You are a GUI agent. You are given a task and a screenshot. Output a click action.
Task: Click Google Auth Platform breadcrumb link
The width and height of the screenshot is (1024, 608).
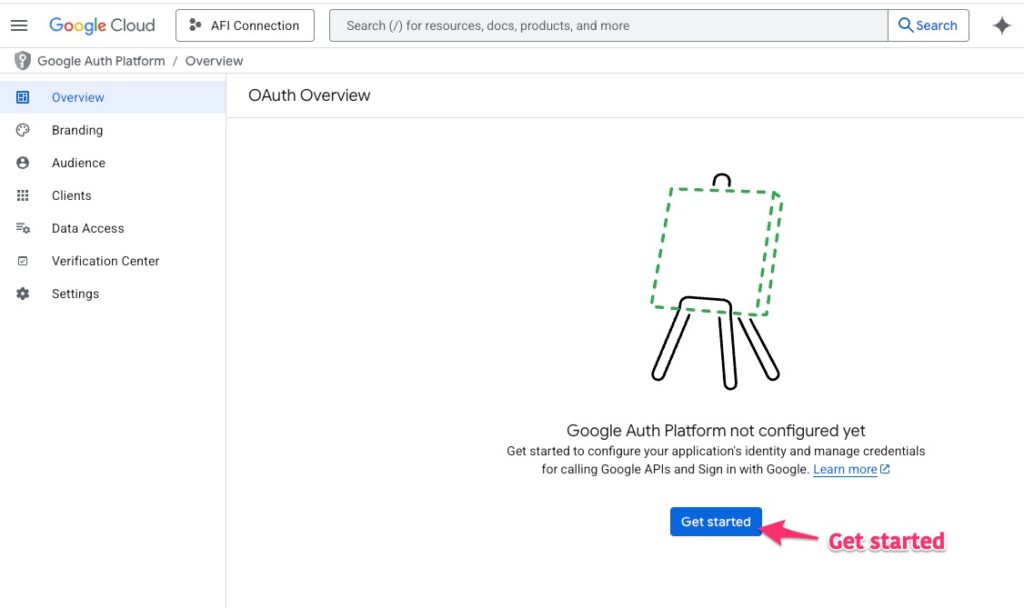point(101,61)
